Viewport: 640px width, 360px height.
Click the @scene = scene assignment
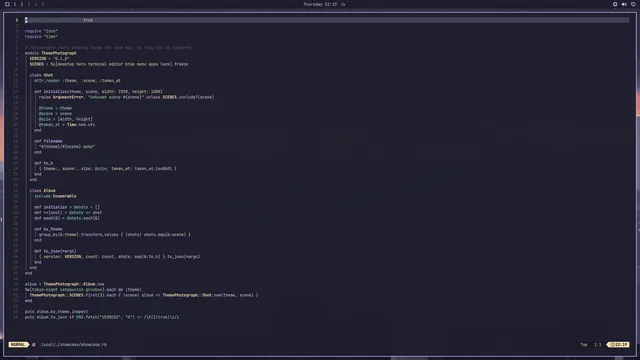coord(55,113)
